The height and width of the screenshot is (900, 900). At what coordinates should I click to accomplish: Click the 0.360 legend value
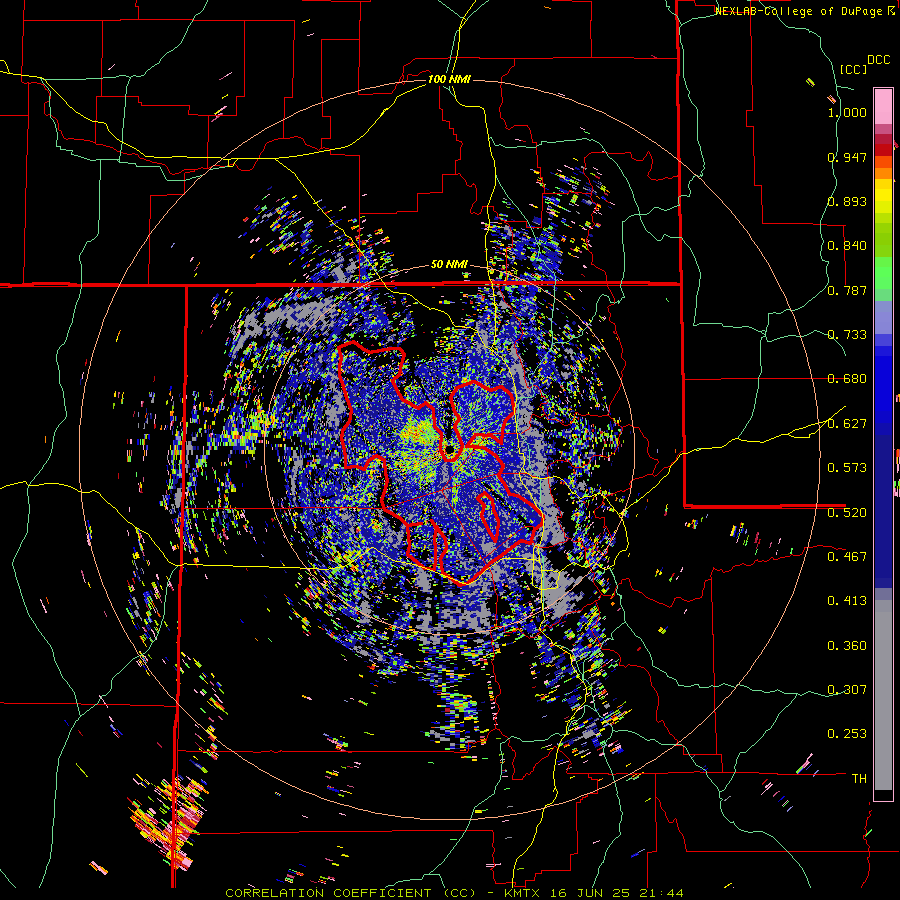(x=847, y=646)
